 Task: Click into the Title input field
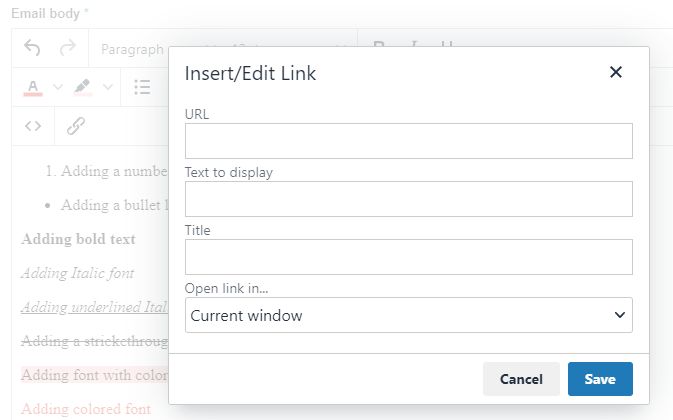(x=408, y=257)
